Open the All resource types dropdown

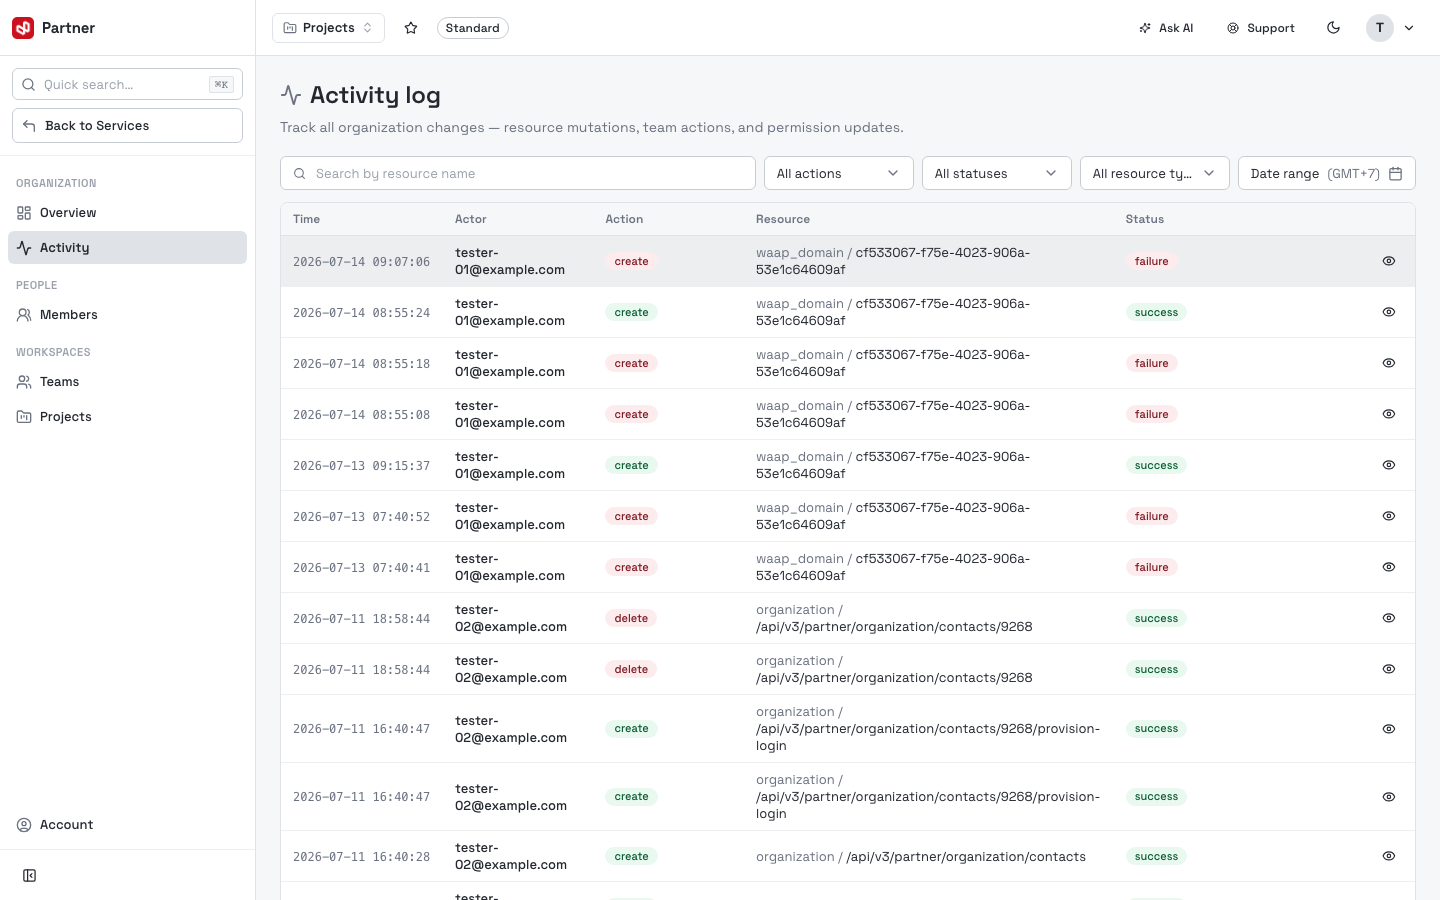(x=1155, y=173)
